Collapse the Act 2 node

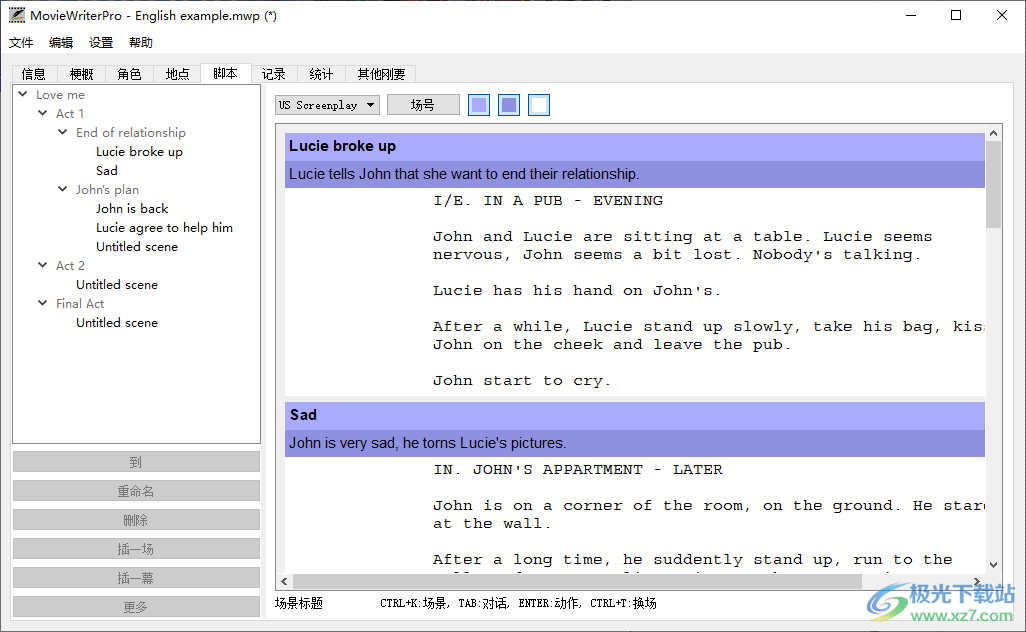pyautogui.click(x=43, y=265)
